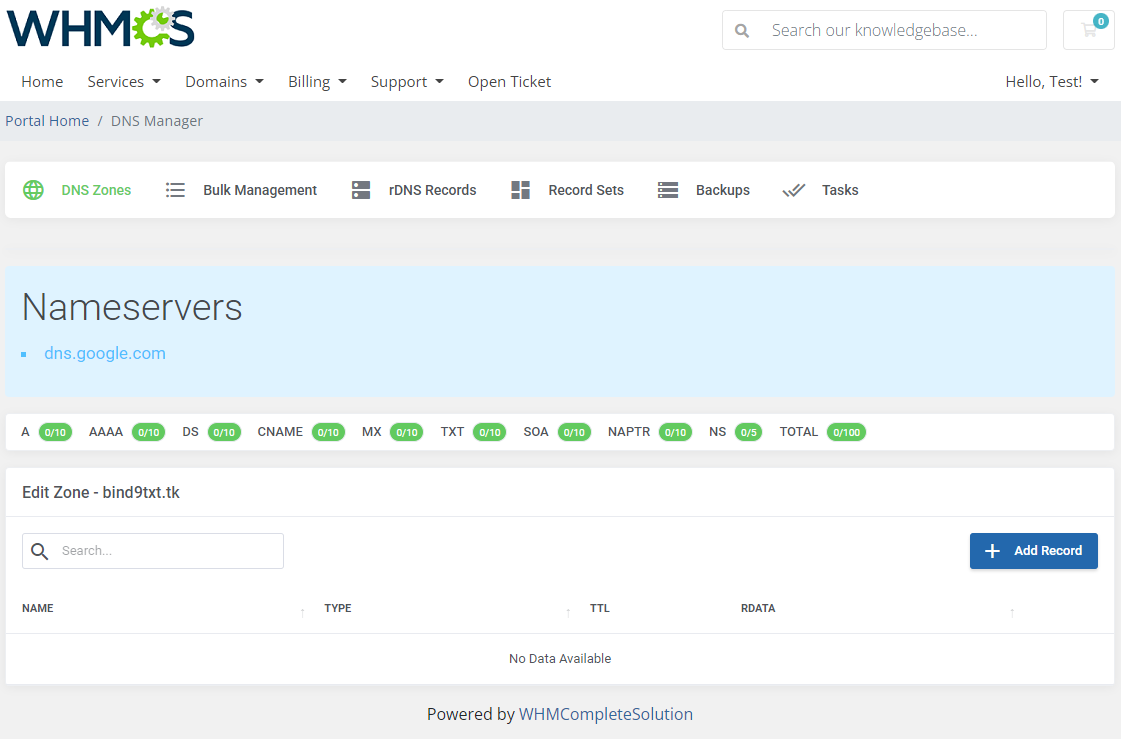
Task: Click the plus icon on Add Record
Action: tap(992, 551)
